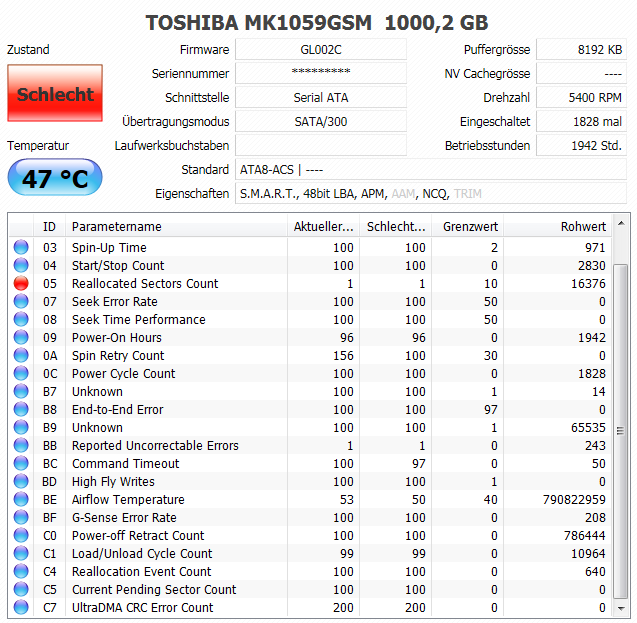Click threshold value 97 in End-to-End Error row
The width and height of the screenshot is (637, 623).
(x=491, y=409)
